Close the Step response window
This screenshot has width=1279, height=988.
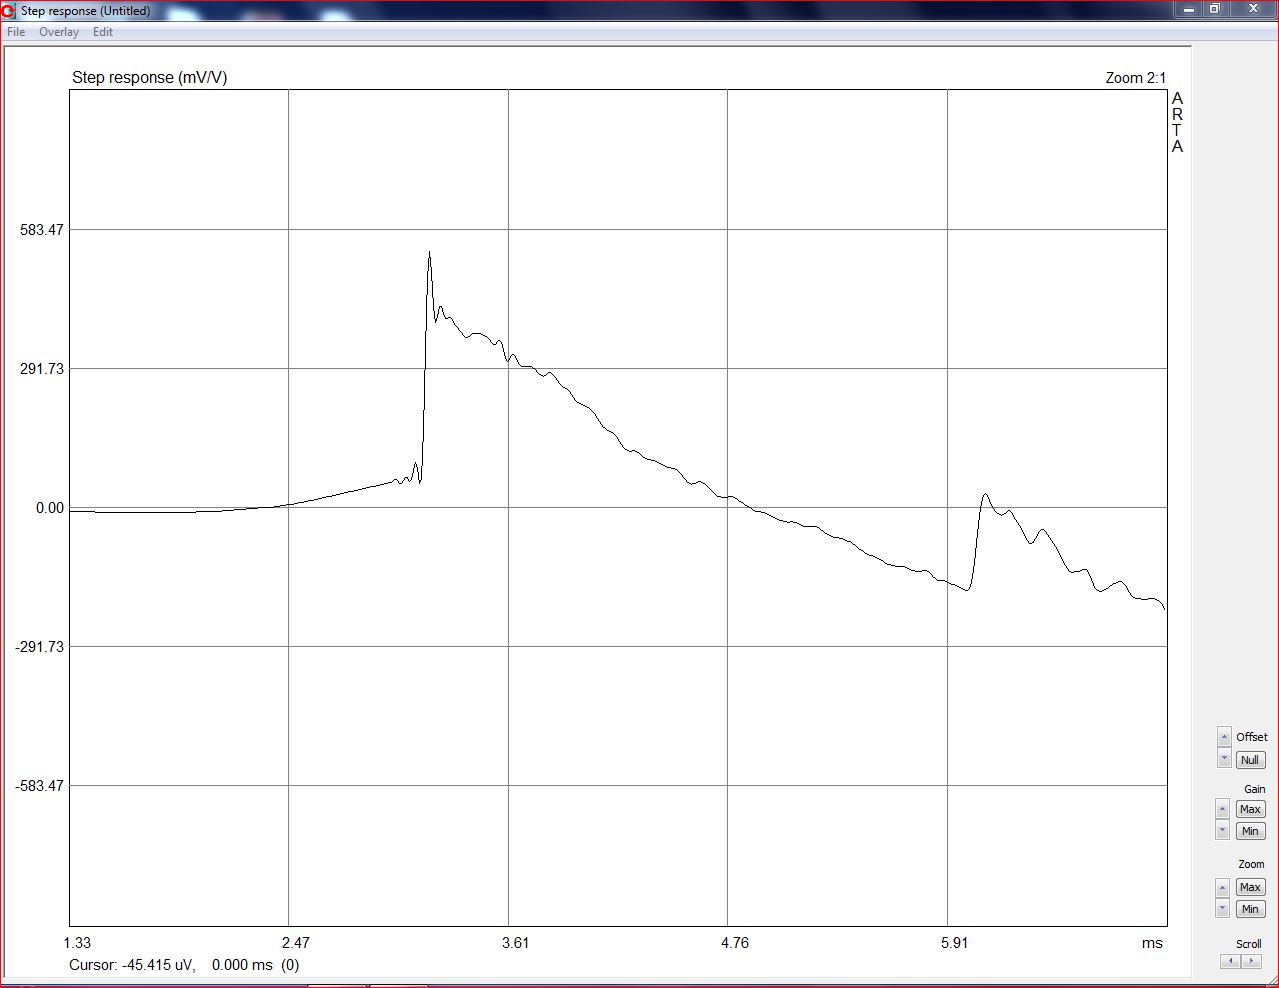(1253, 9)
